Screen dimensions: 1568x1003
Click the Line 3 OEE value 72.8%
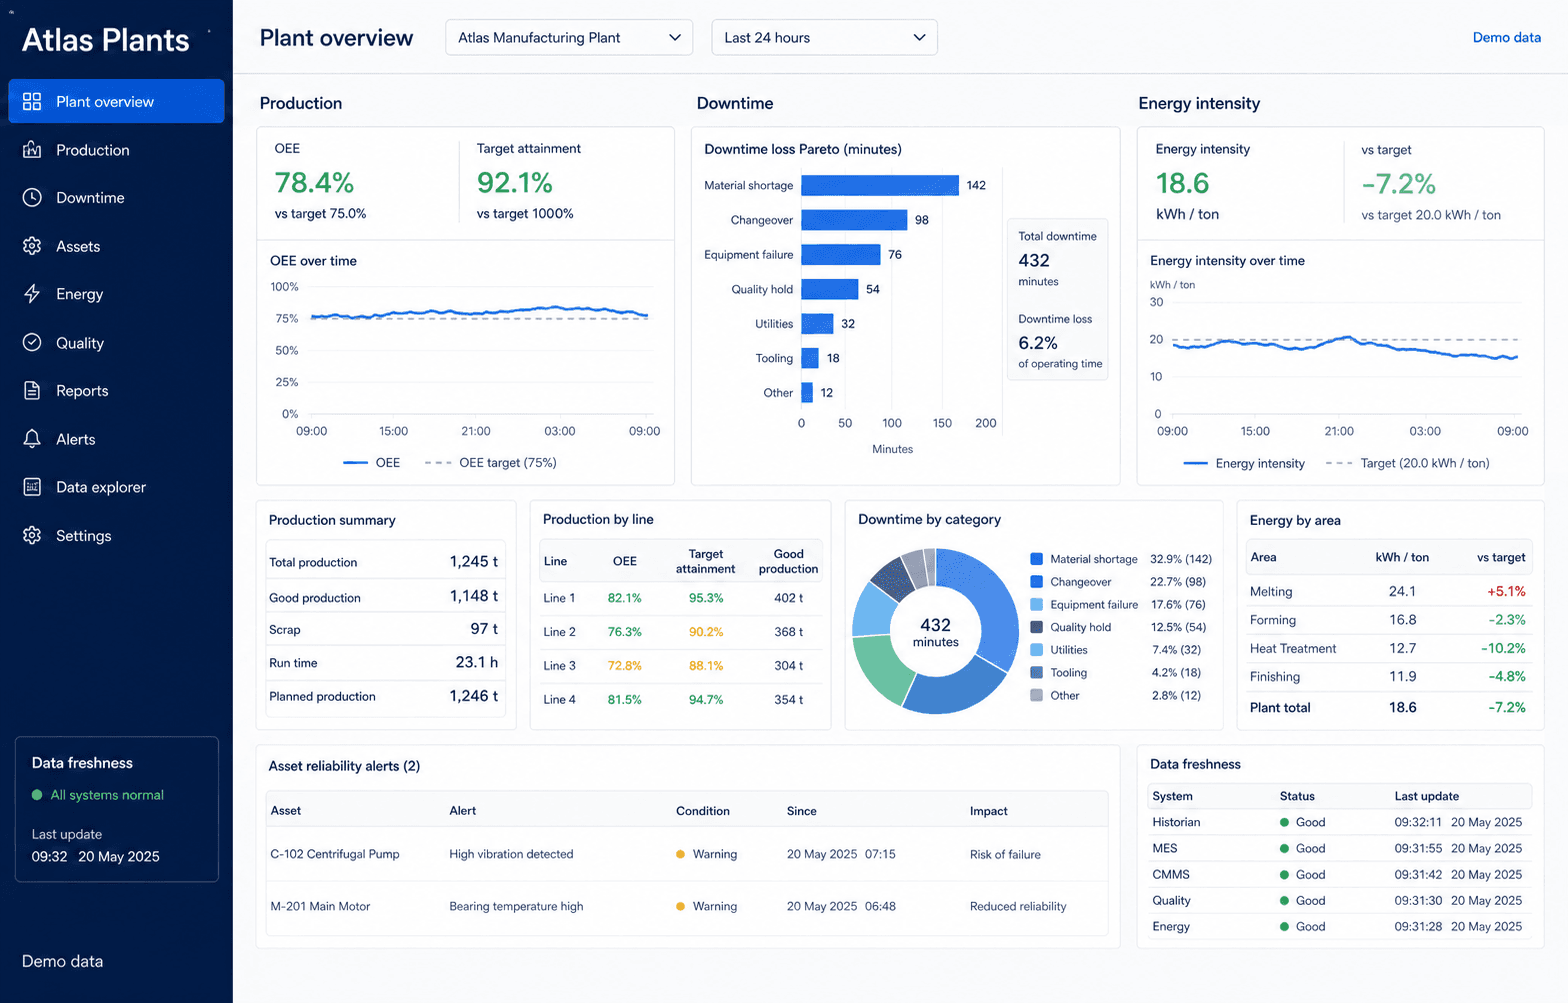point(625,666)
